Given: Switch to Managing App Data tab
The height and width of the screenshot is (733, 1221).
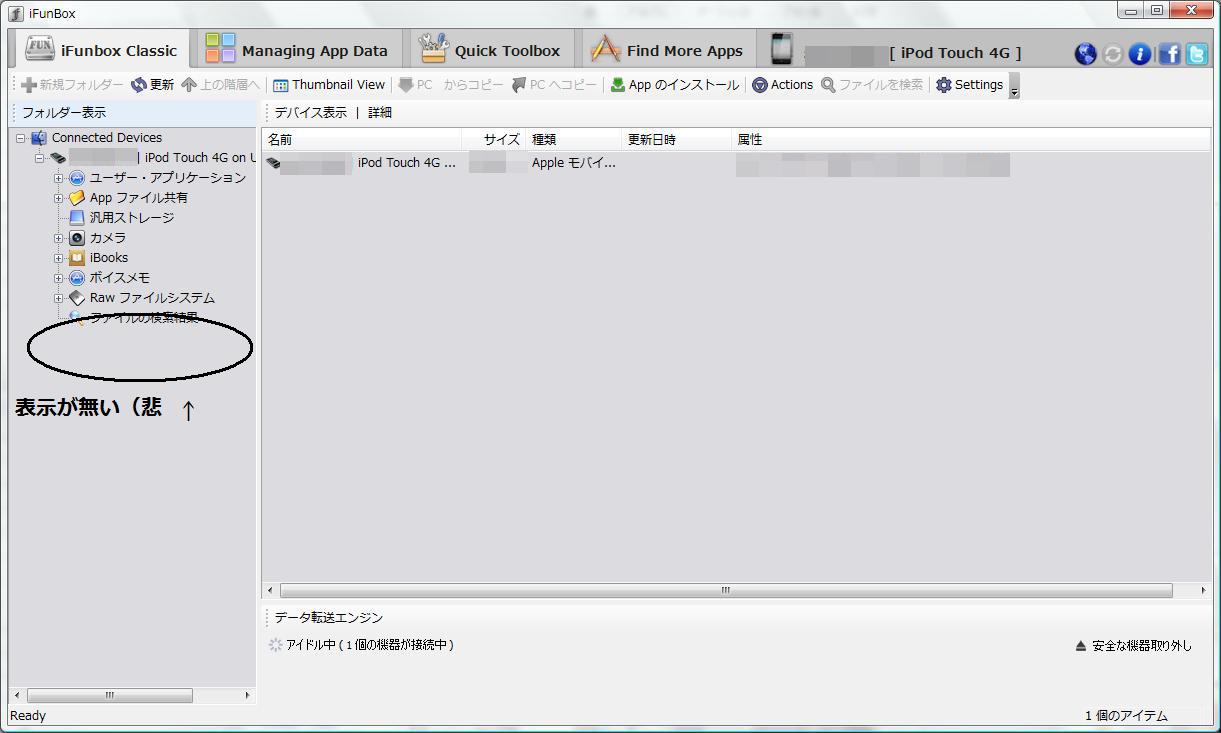Looking at the screenshot, I should click(x=296, y=50).
